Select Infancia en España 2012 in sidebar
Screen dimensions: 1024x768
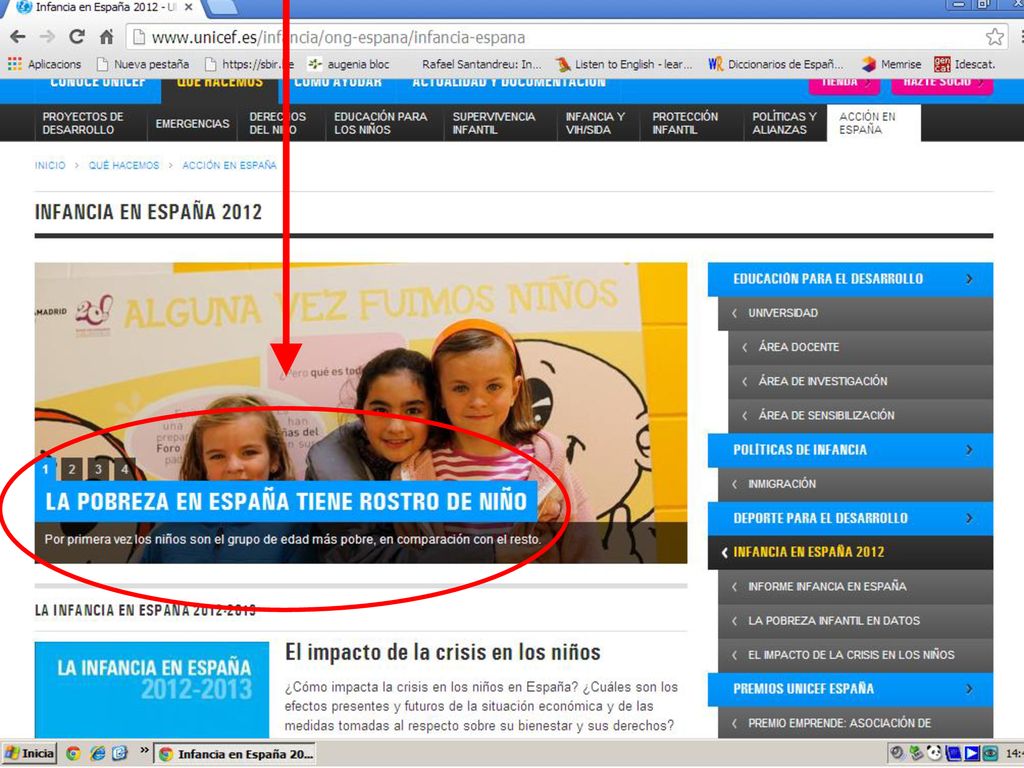tap(850, 552)
